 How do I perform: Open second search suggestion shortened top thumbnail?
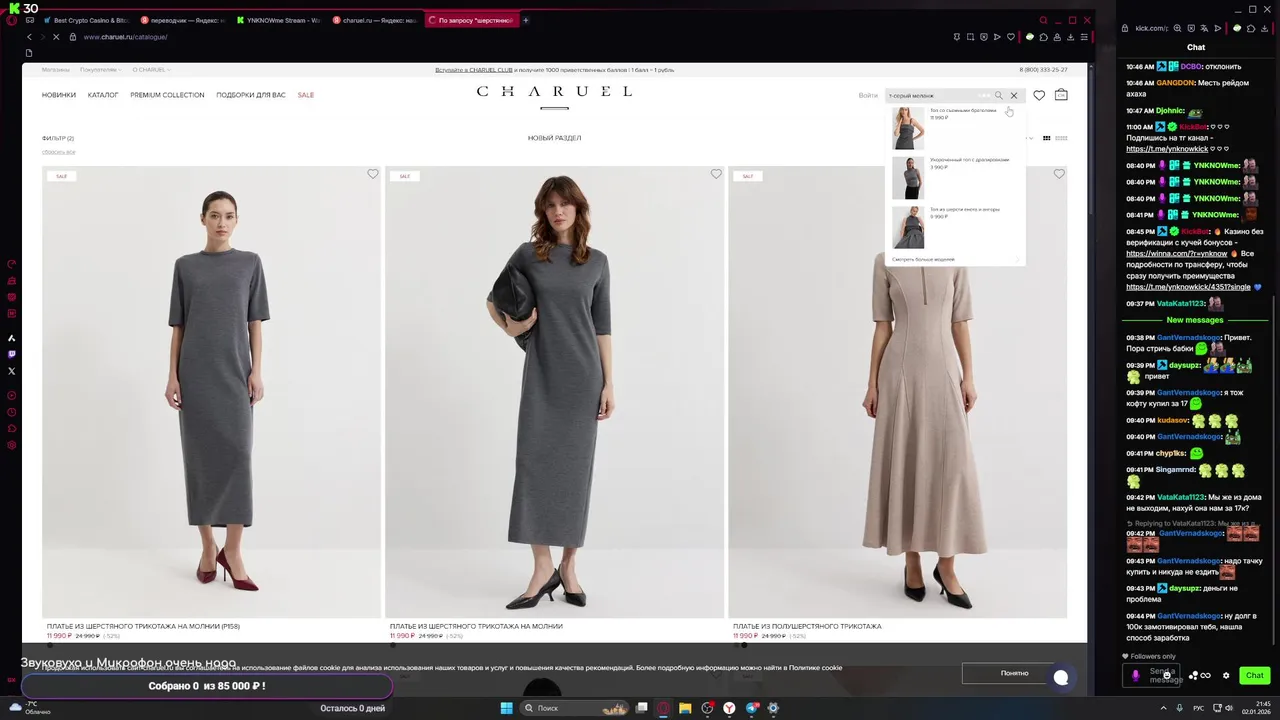click(x=908, y=178)
